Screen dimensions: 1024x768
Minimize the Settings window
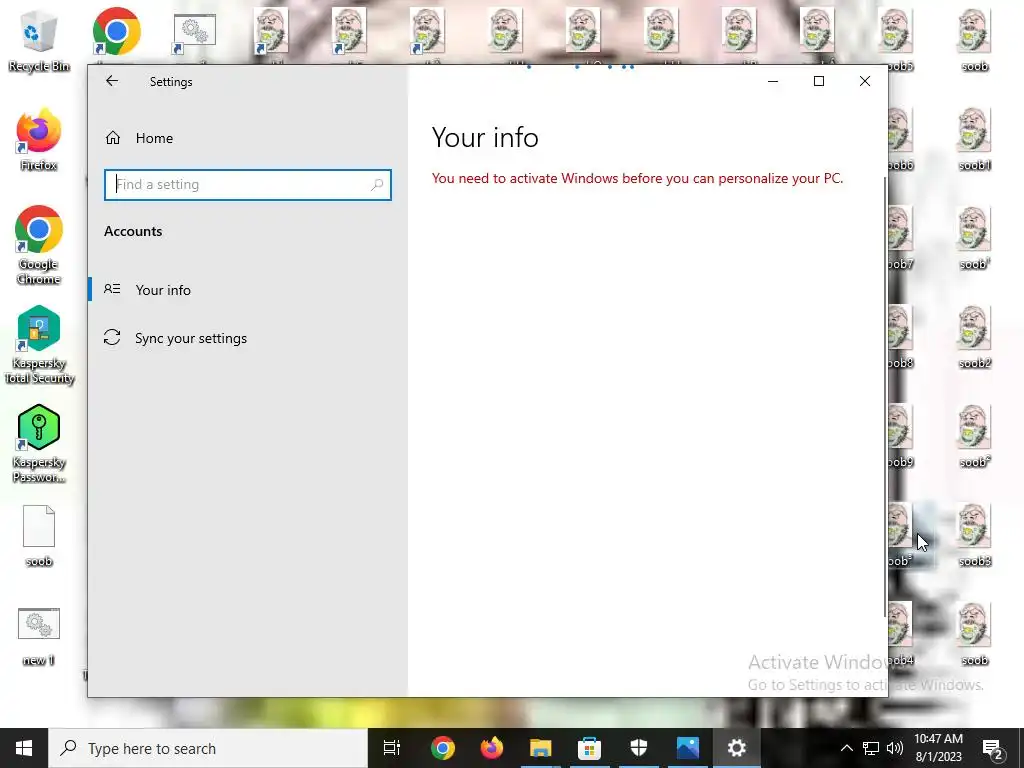point(773,81)
